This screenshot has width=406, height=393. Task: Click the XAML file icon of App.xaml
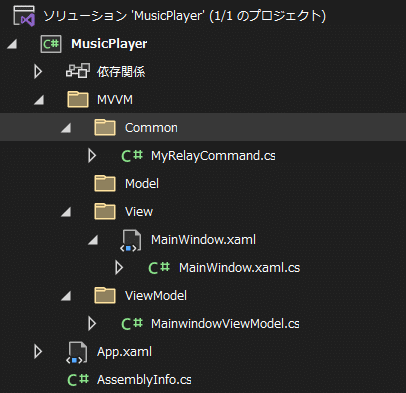[x=77, y=352]
